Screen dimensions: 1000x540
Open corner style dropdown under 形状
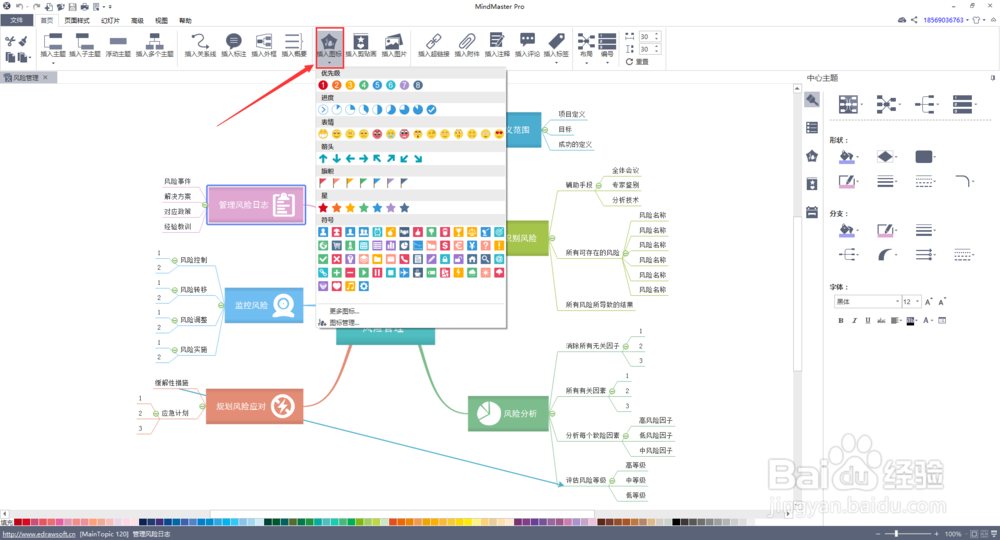click(x=964, y=182)
